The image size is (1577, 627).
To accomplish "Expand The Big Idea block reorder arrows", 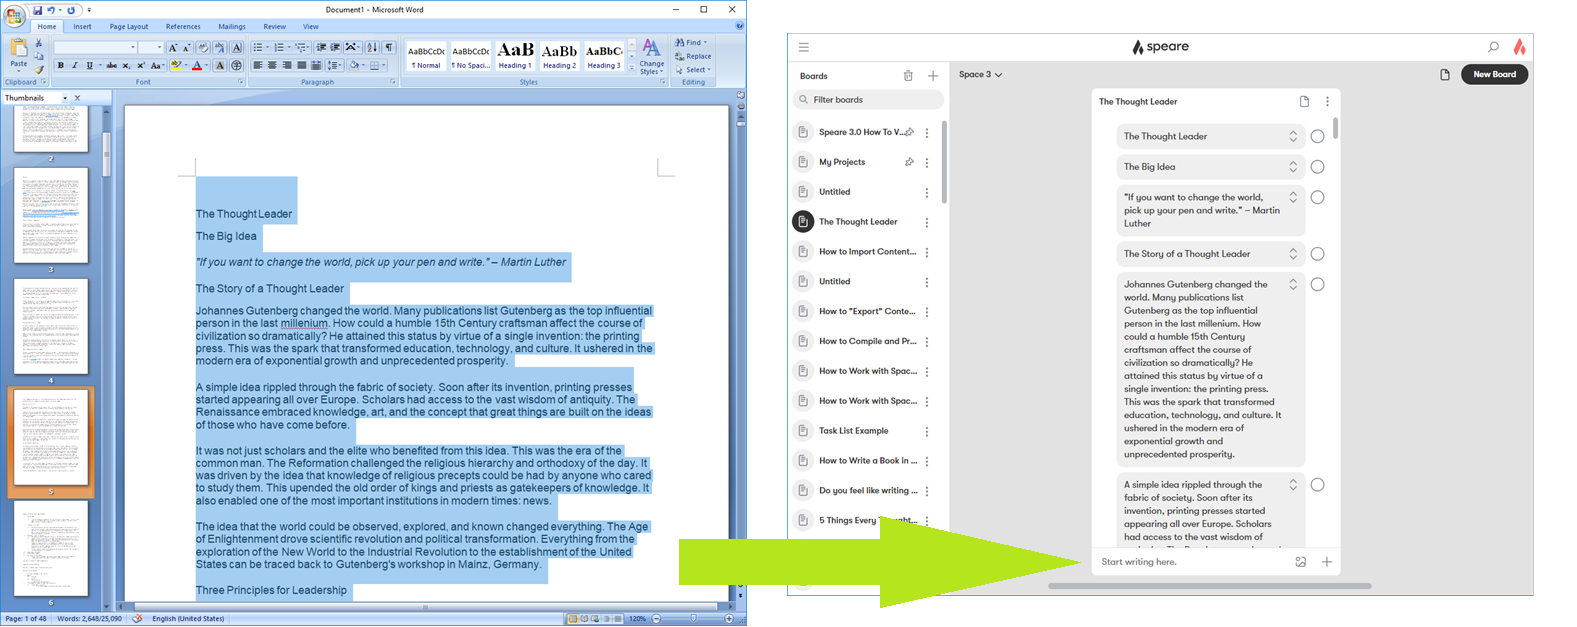I will (x=1292, y=167).
